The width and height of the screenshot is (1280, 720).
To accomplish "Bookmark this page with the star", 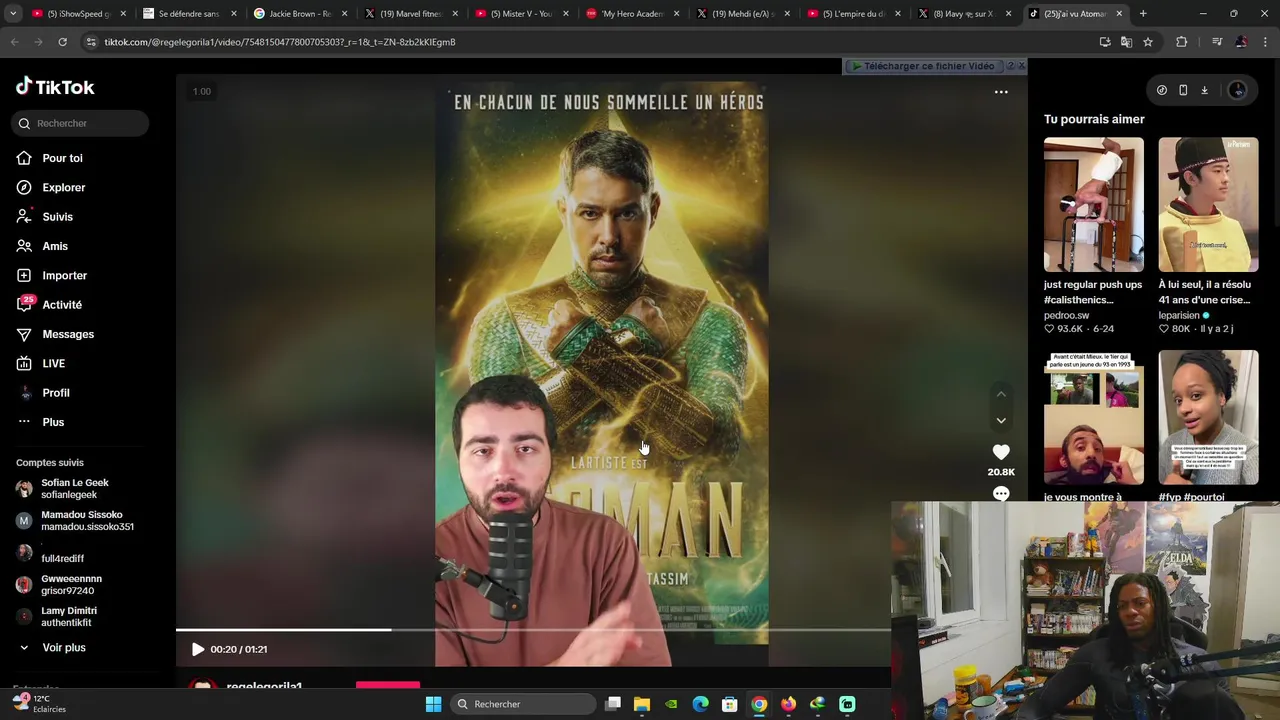I will coord(1148,42).
